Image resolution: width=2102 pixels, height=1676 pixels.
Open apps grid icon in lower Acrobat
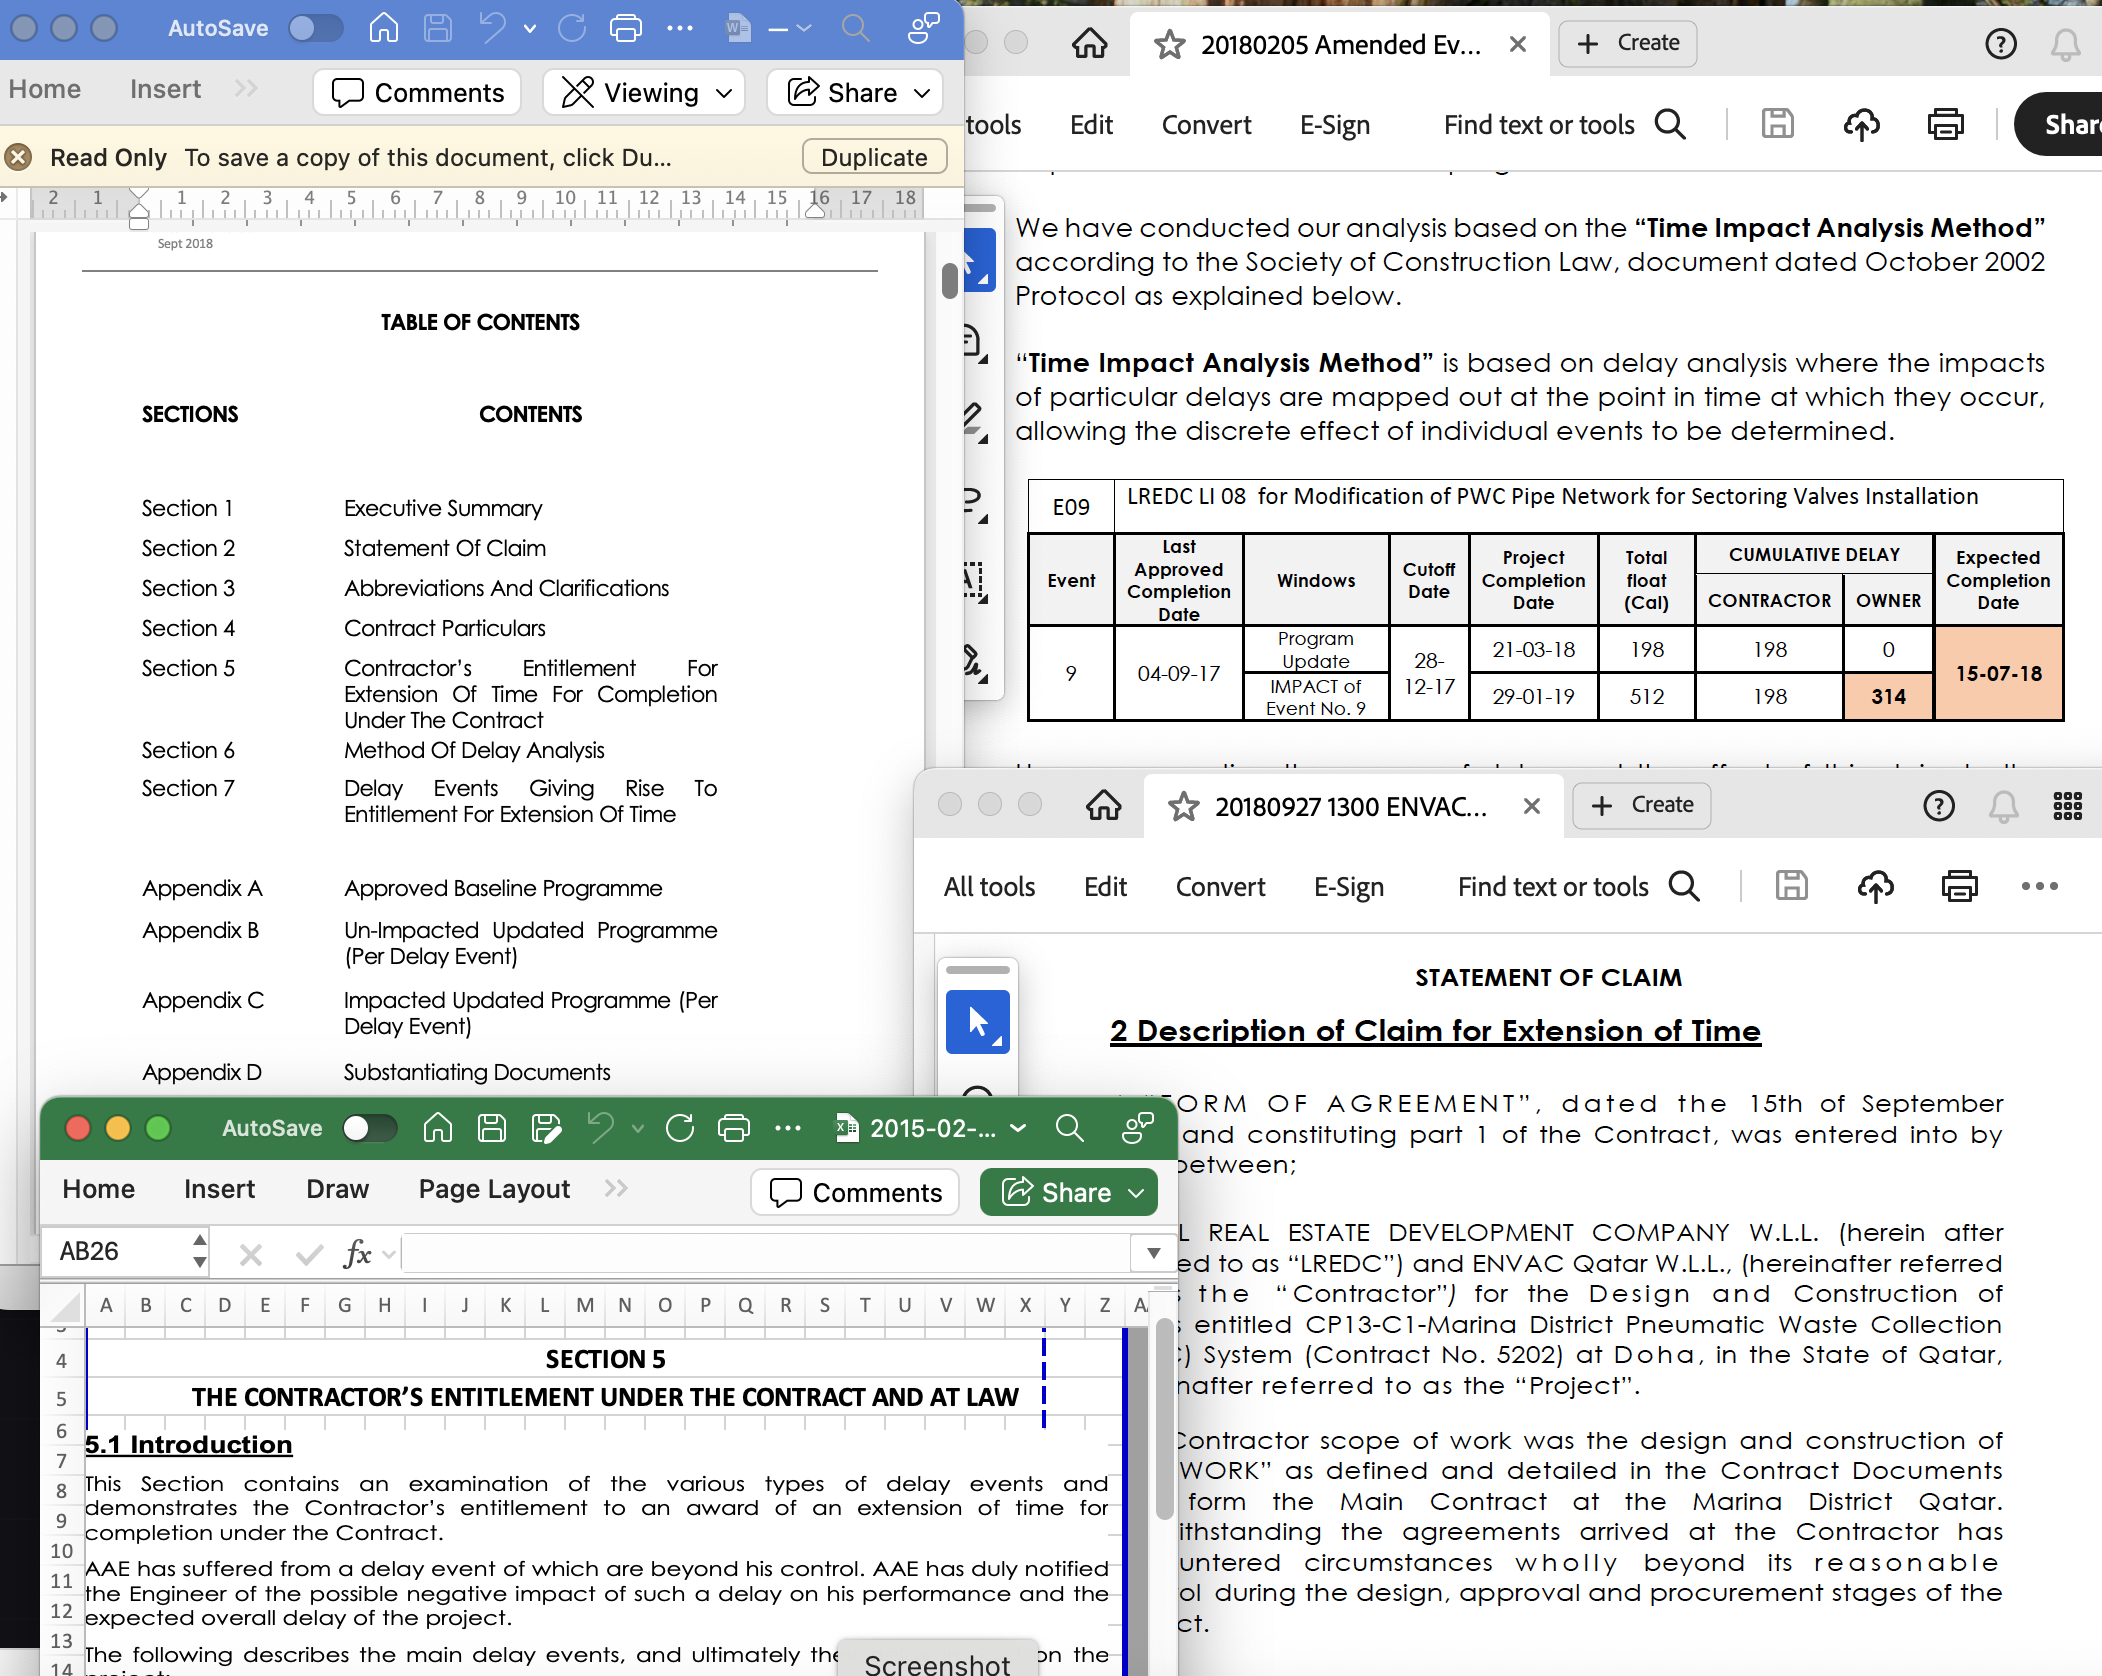click(2068, 806)
